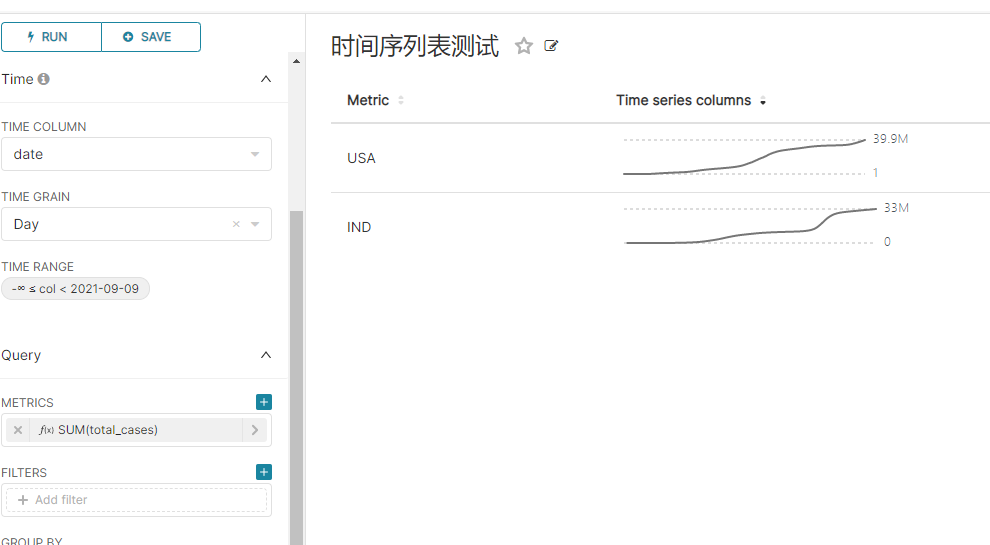Screen dimensions: 990x545
Task: Edit the time range pill ending 2021-09-09
Action: point(75,289)
